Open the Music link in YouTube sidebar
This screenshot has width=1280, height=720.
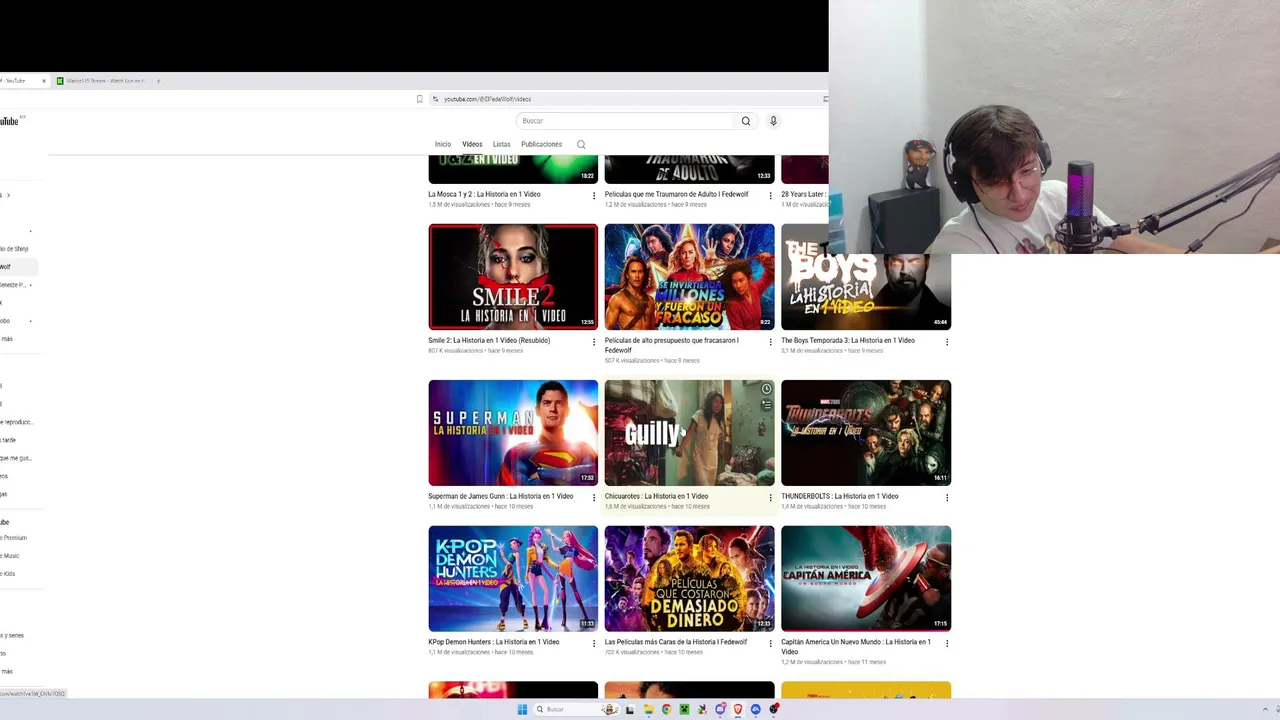(x=10, y=556)
